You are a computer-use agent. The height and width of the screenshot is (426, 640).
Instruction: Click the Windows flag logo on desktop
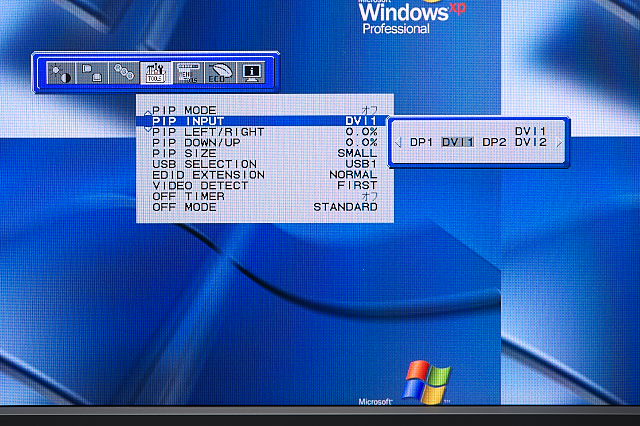coord(427,381)
